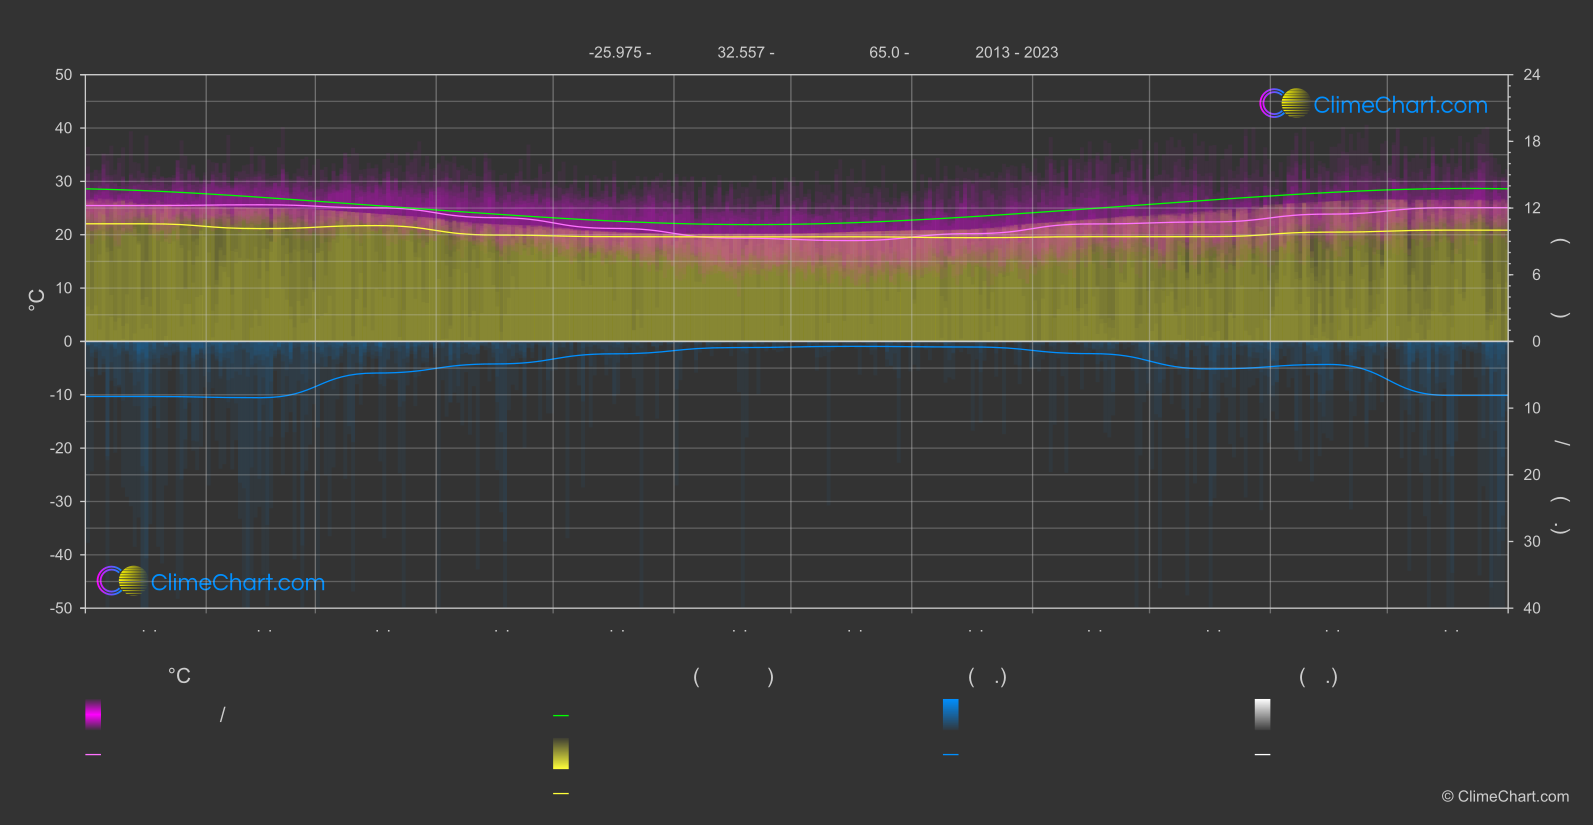Click the 6 tick on the hours axis
1593x825 pixels.
(1536, 275)
